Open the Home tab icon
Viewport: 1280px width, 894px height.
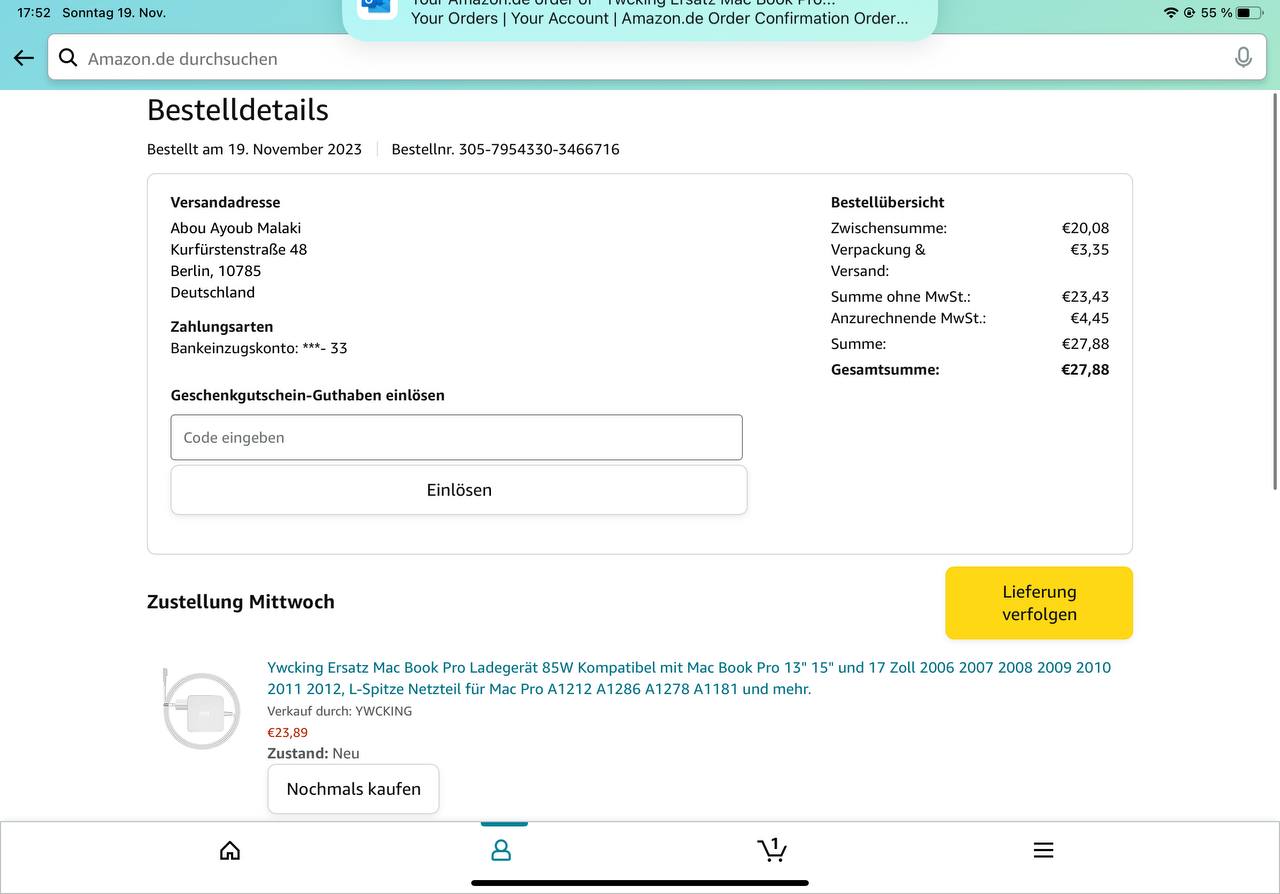point(230,850)
